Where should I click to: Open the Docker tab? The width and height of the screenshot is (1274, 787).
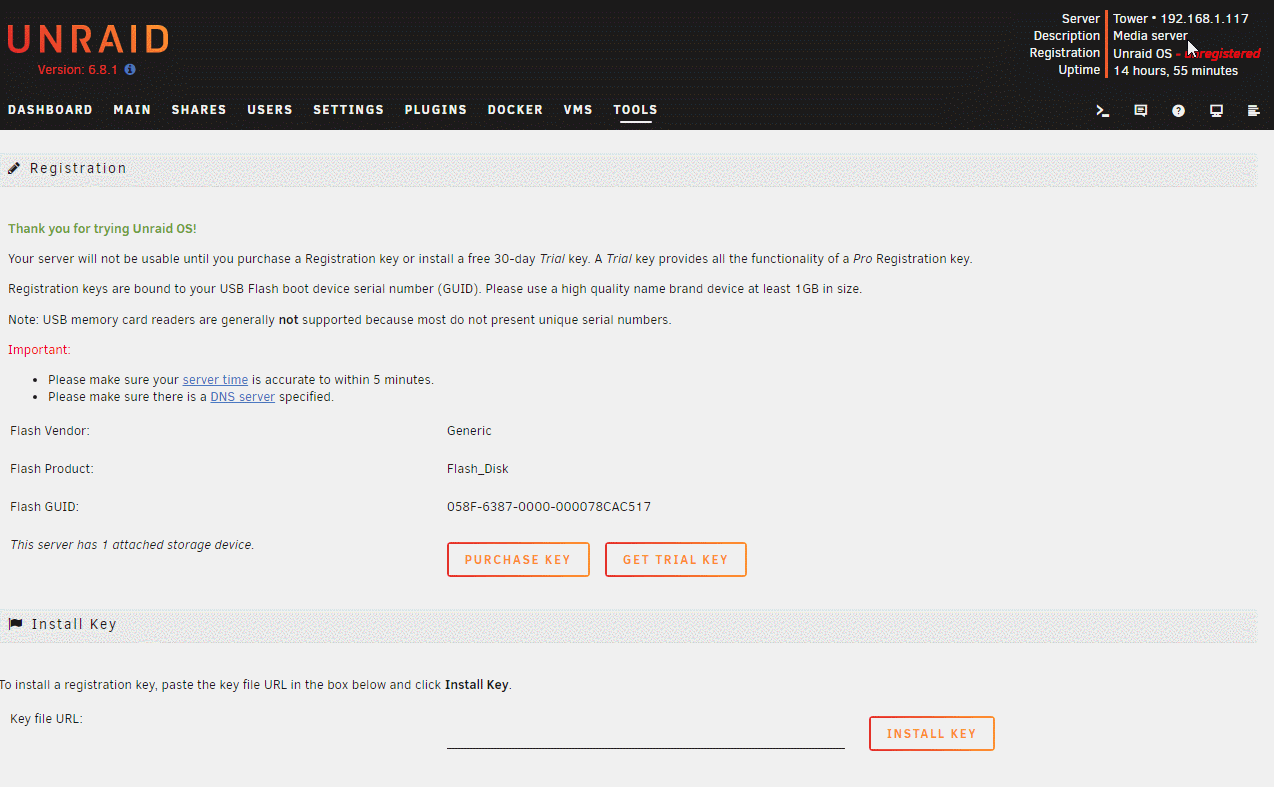point(515,110)
